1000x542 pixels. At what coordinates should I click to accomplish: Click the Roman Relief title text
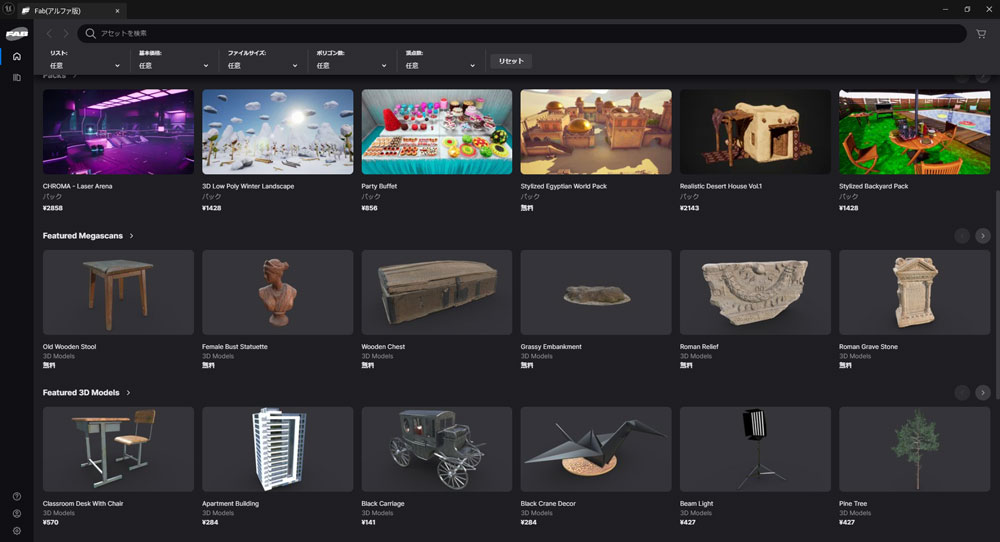pos(699,347)
